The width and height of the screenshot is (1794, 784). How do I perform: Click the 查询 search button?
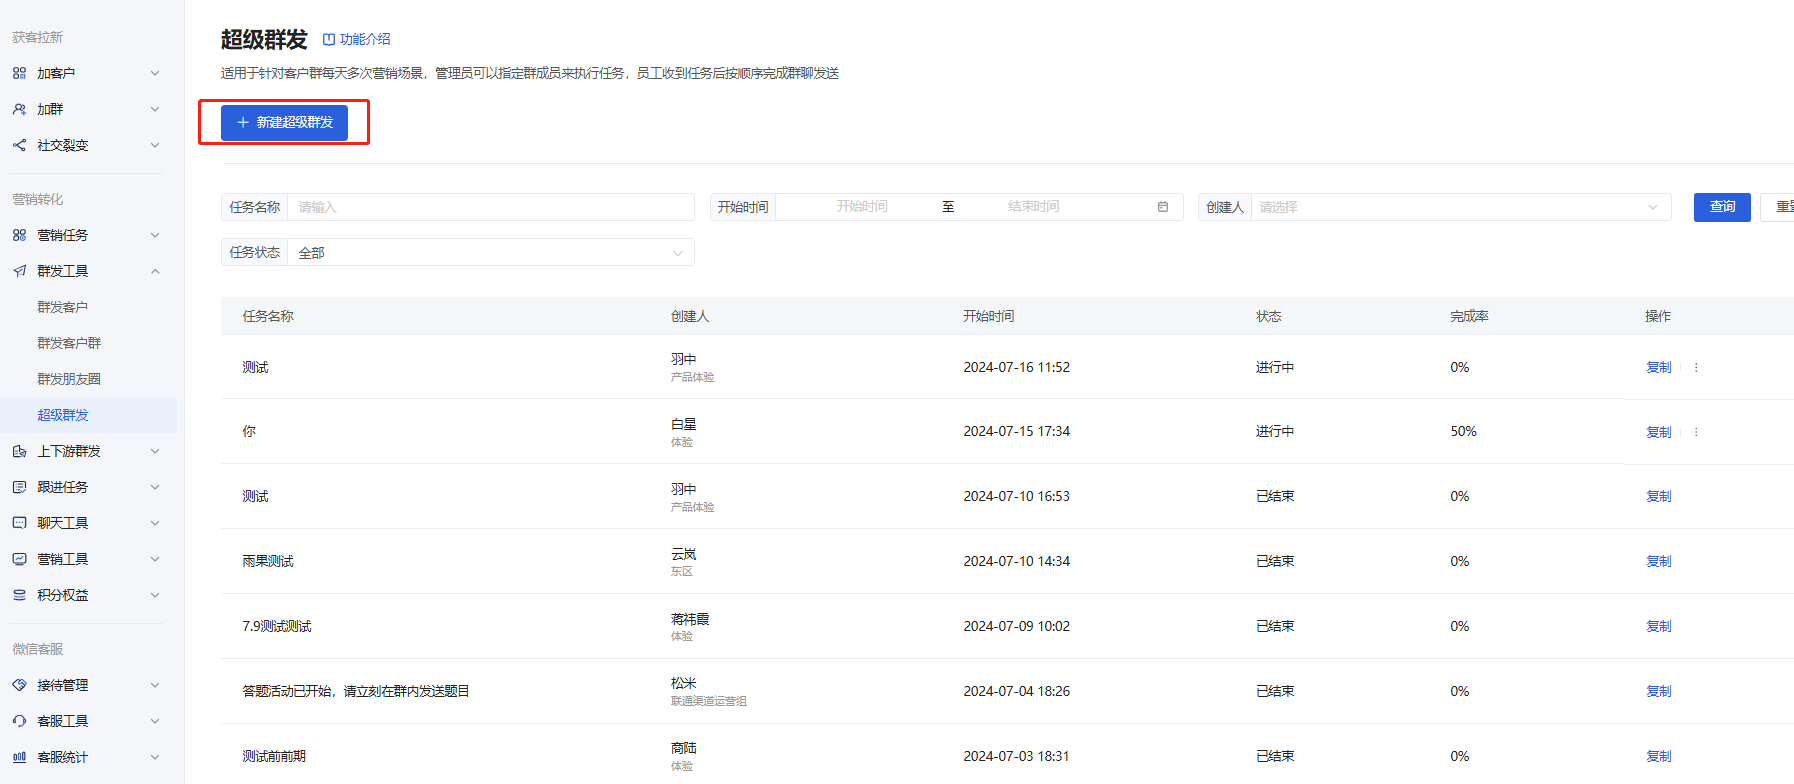click(1722, 207)
